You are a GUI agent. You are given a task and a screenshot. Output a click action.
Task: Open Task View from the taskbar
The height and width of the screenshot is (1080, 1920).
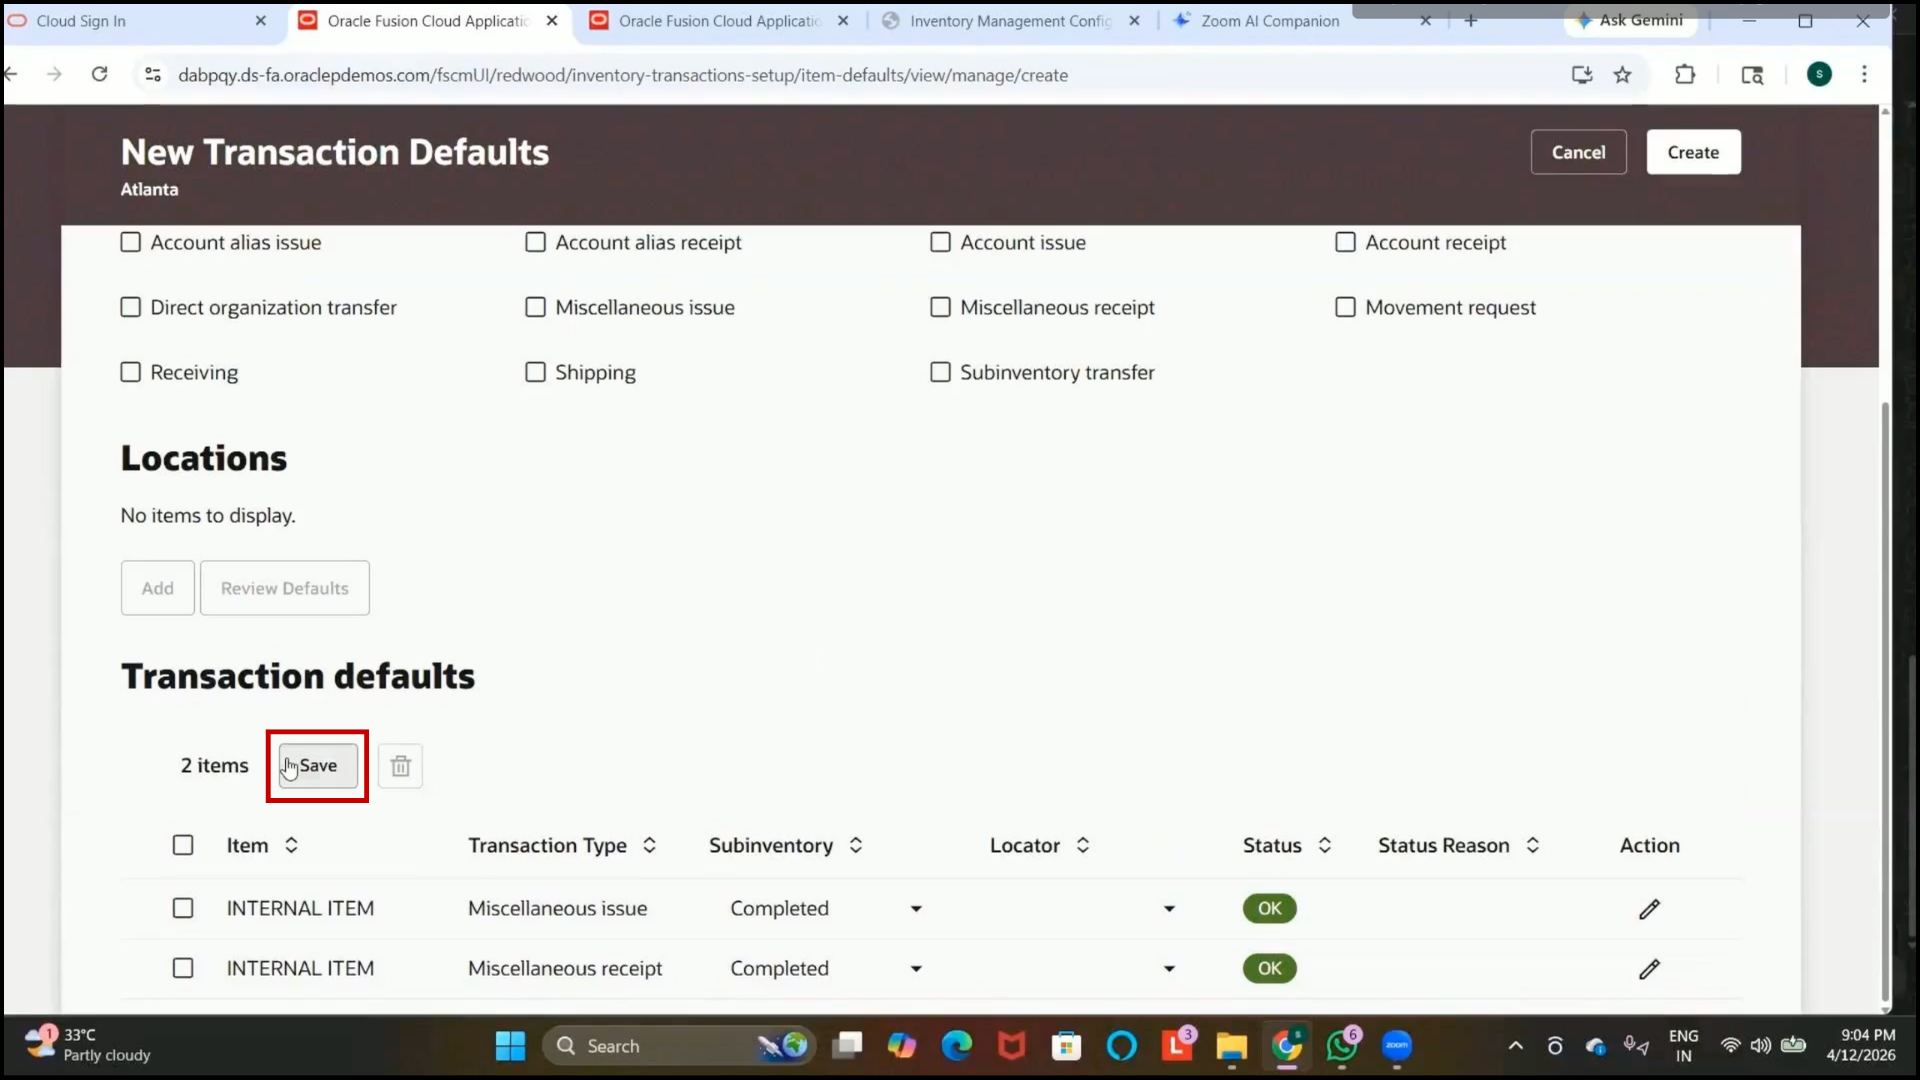coord(847,1046)
